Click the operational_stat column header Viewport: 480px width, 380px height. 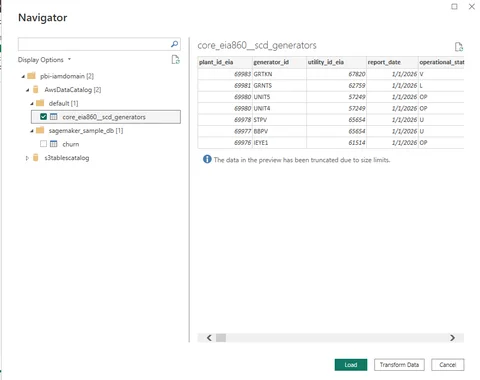(441, 62)
